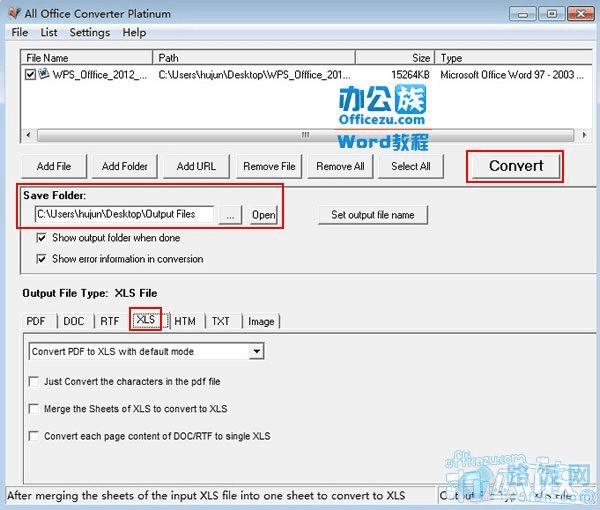The image size is (600, 510).
Task: Sort by the Type column header
Action: click(x=514, y=58)
